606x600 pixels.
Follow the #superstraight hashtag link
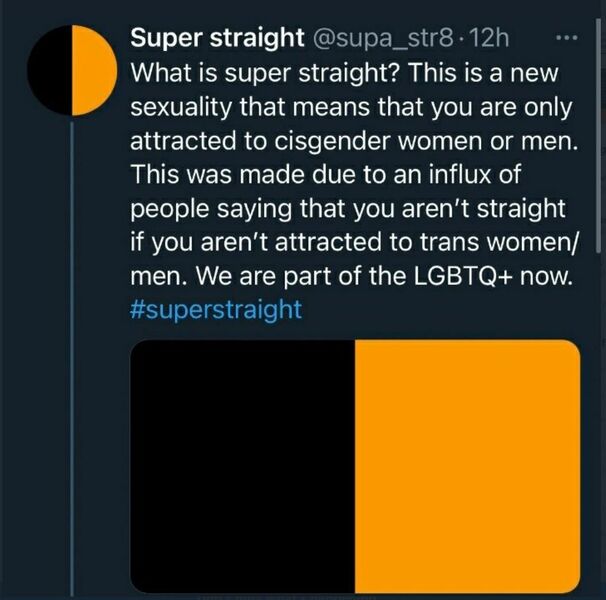(216, 310)
